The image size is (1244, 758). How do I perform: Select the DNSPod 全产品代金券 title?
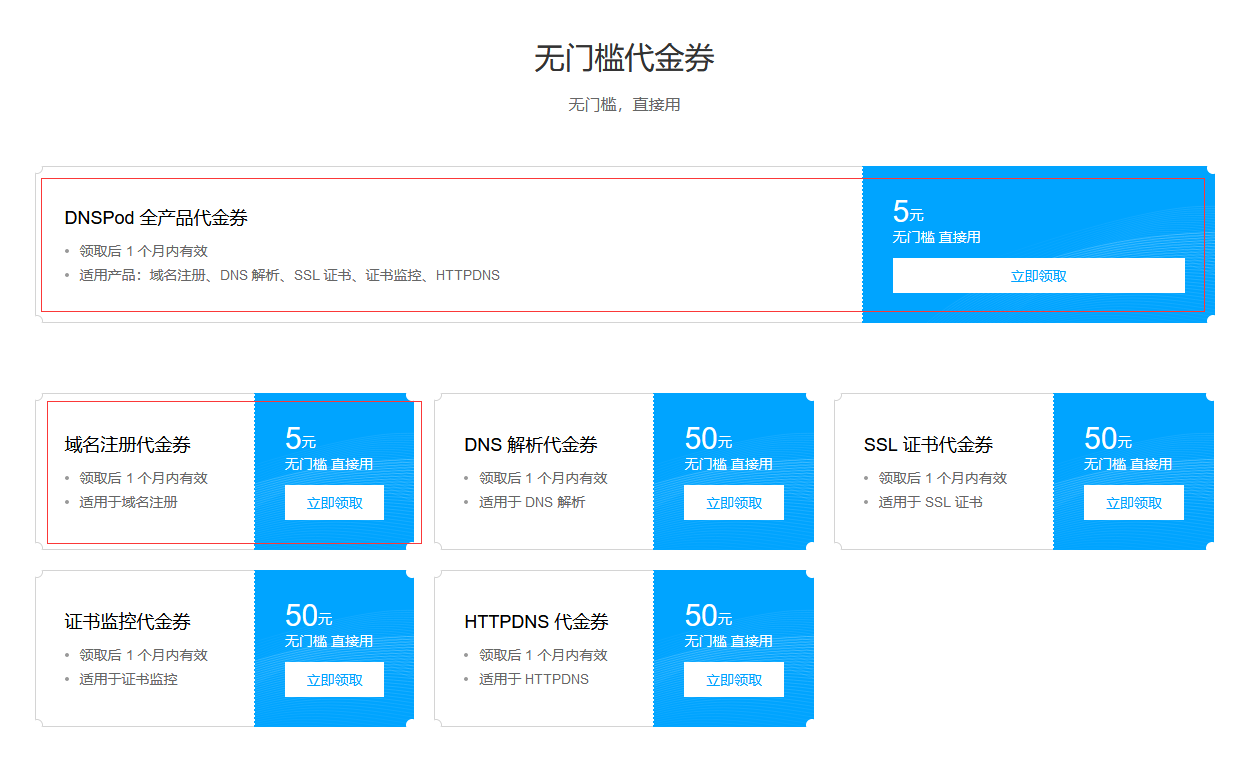[x=156, y=218]
